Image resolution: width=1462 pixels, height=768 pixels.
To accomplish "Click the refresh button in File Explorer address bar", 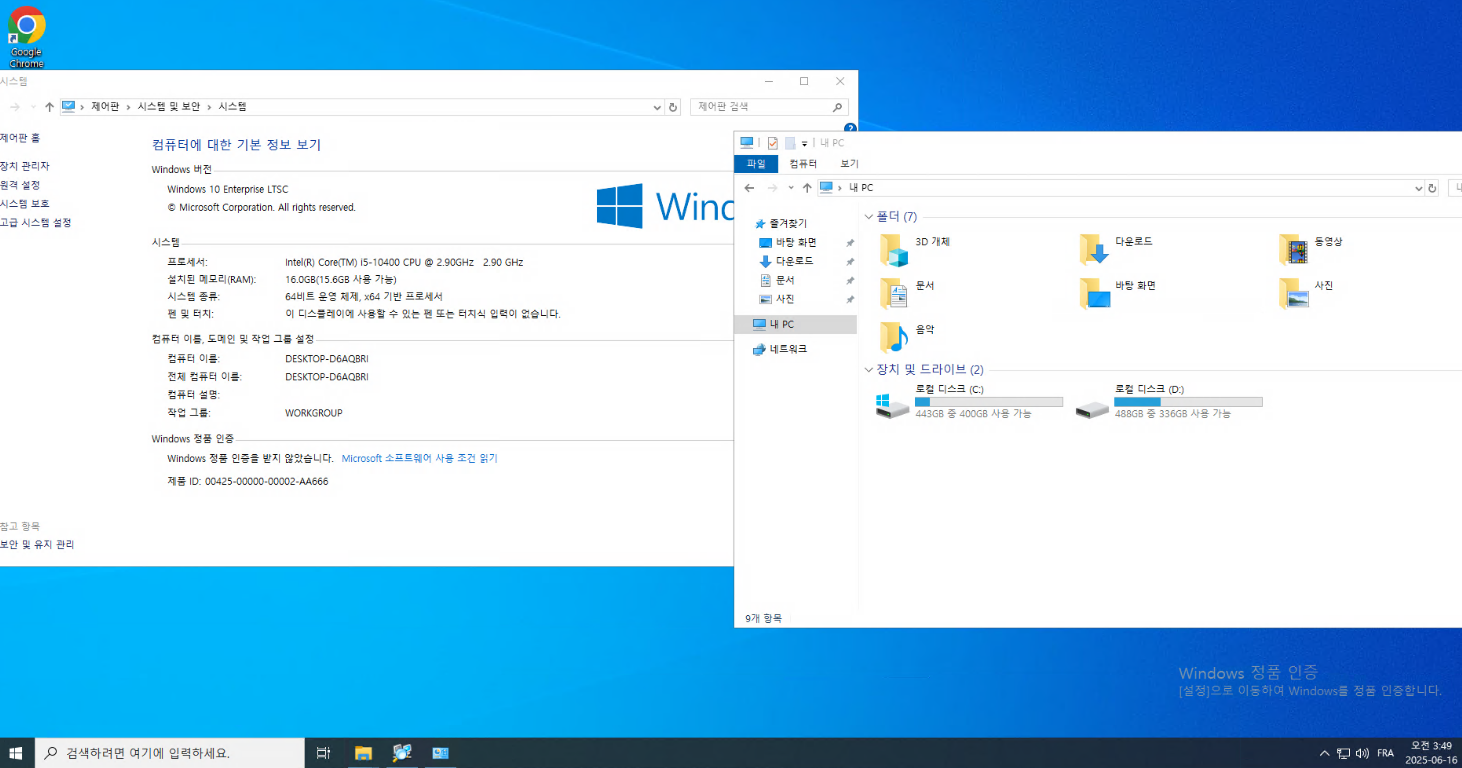I will tap(1432, 188).
